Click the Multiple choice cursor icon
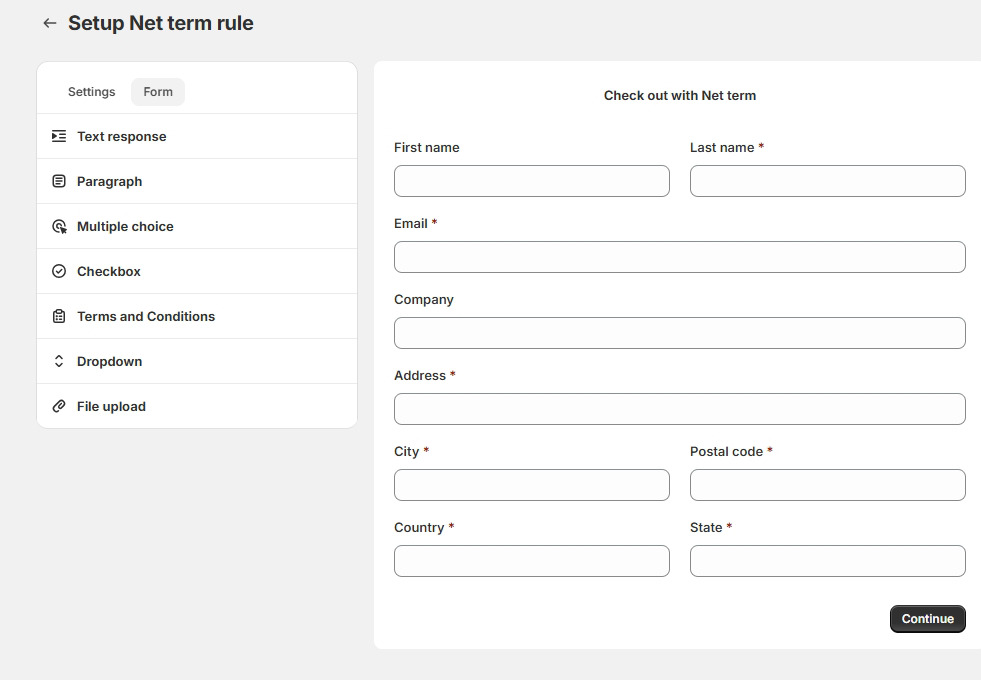Viewport: 981px width, 680px height. [59, 226]
